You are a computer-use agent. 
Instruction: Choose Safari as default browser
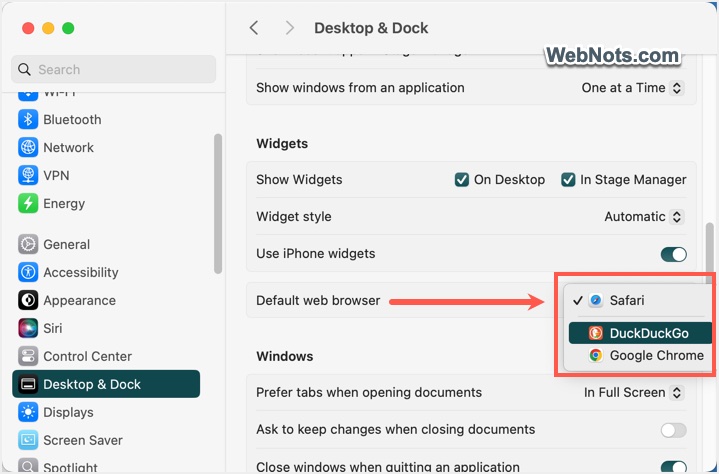coord(638,300)
